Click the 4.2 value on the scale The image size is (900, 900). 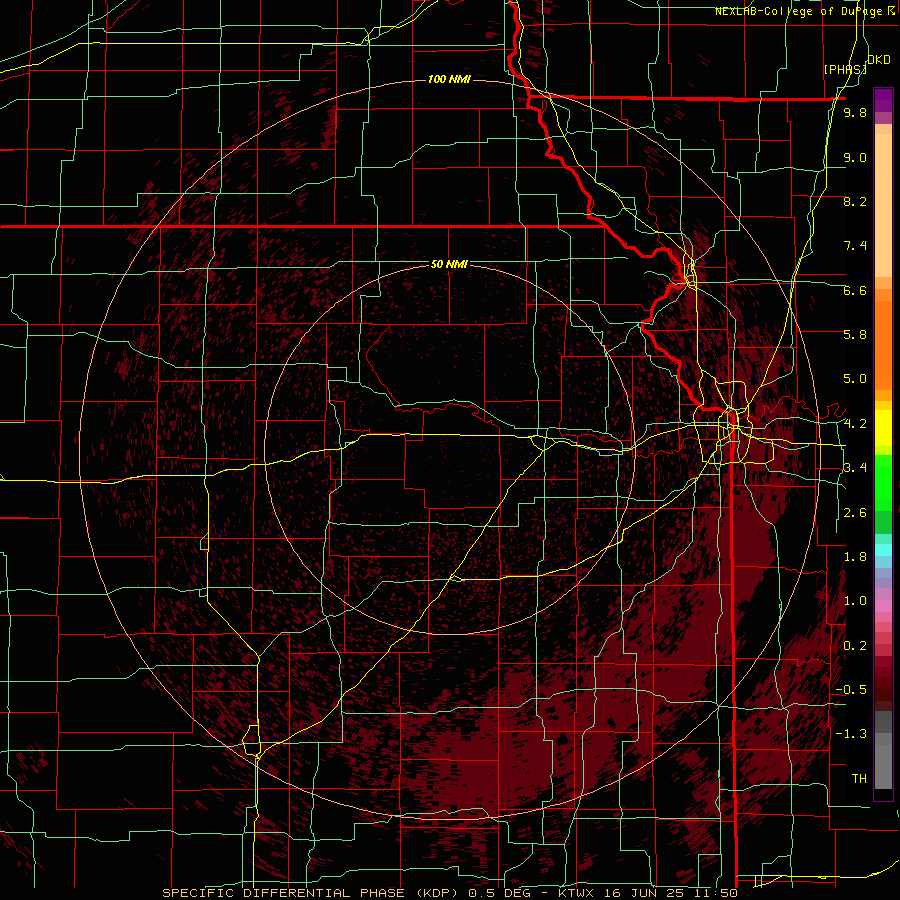[855, 424]
